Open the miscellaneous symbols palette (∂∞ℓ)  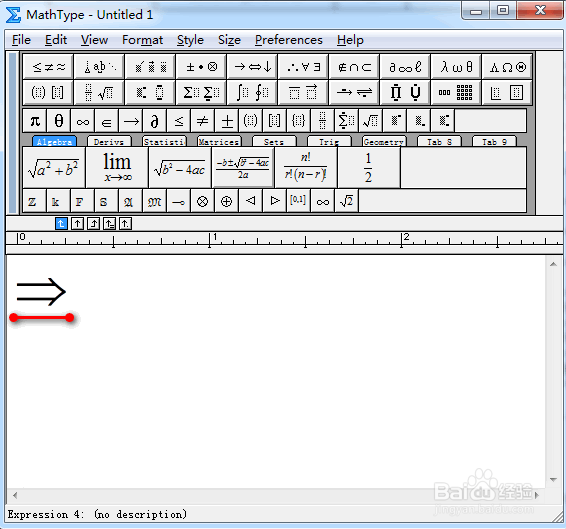pyautogui.click(x=405, y=67)
